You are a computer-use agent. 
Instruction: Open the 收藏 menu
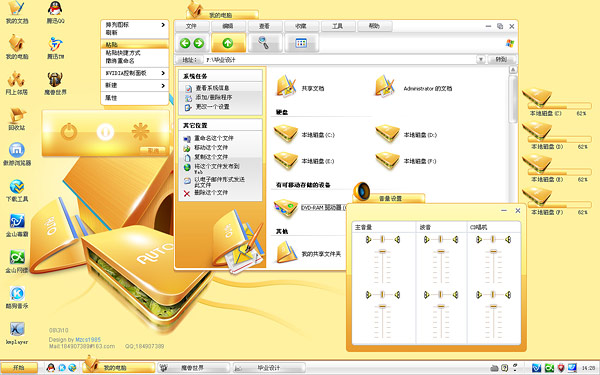pyautogui.click(x=301, y=26)
